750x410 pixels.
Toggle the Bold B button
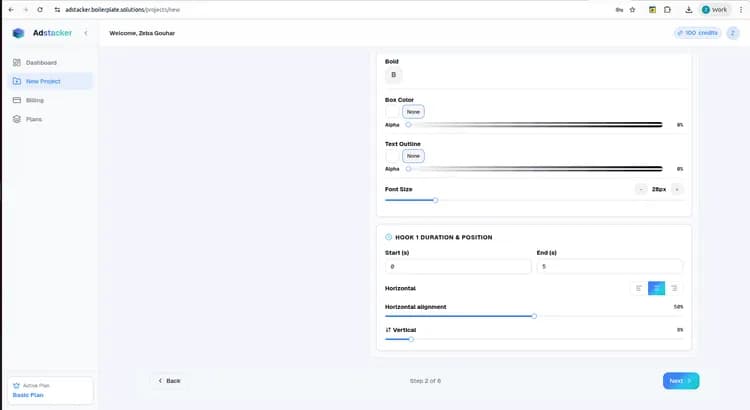[394, 75]
